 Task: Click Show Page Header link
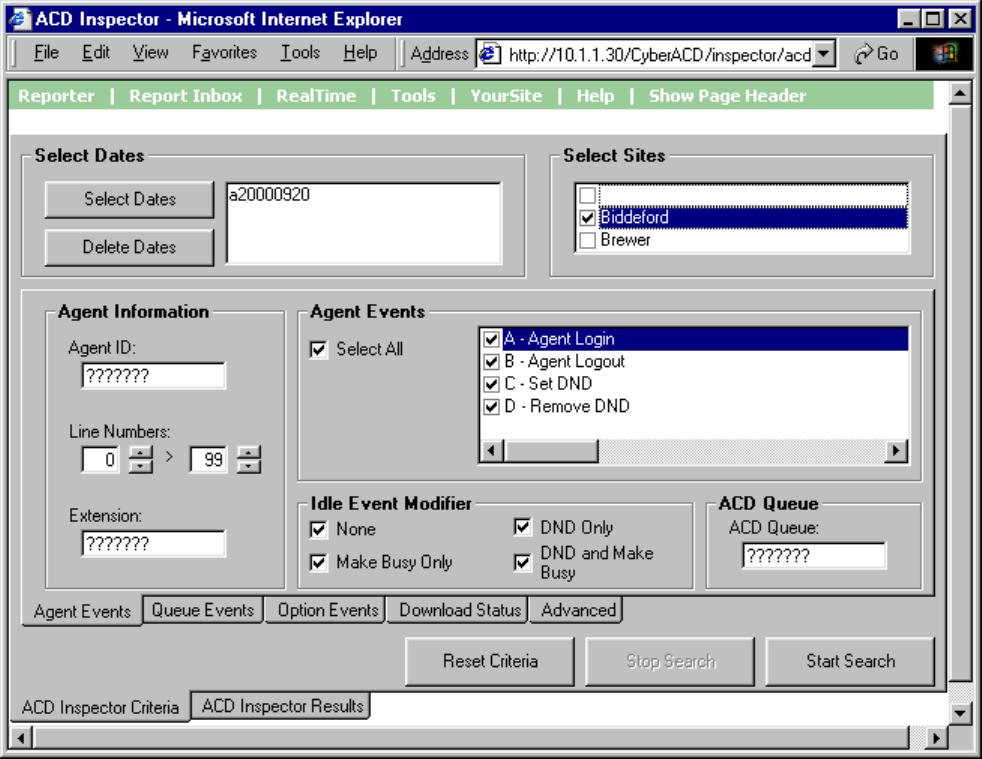click(x=727, y=96)
